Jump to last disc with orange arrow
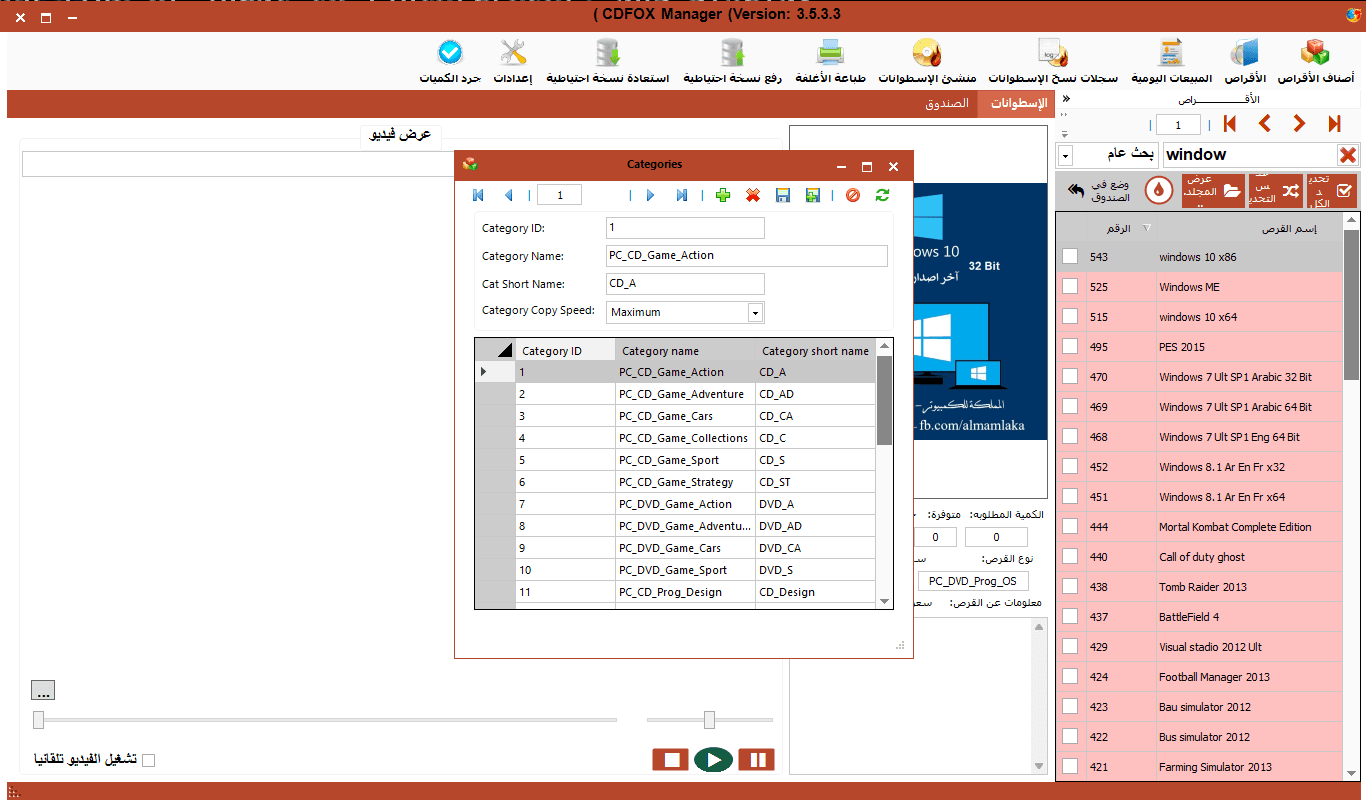Image resolution: width=1366 pixels, height=807 pixels. click(x=1334, y=124)
